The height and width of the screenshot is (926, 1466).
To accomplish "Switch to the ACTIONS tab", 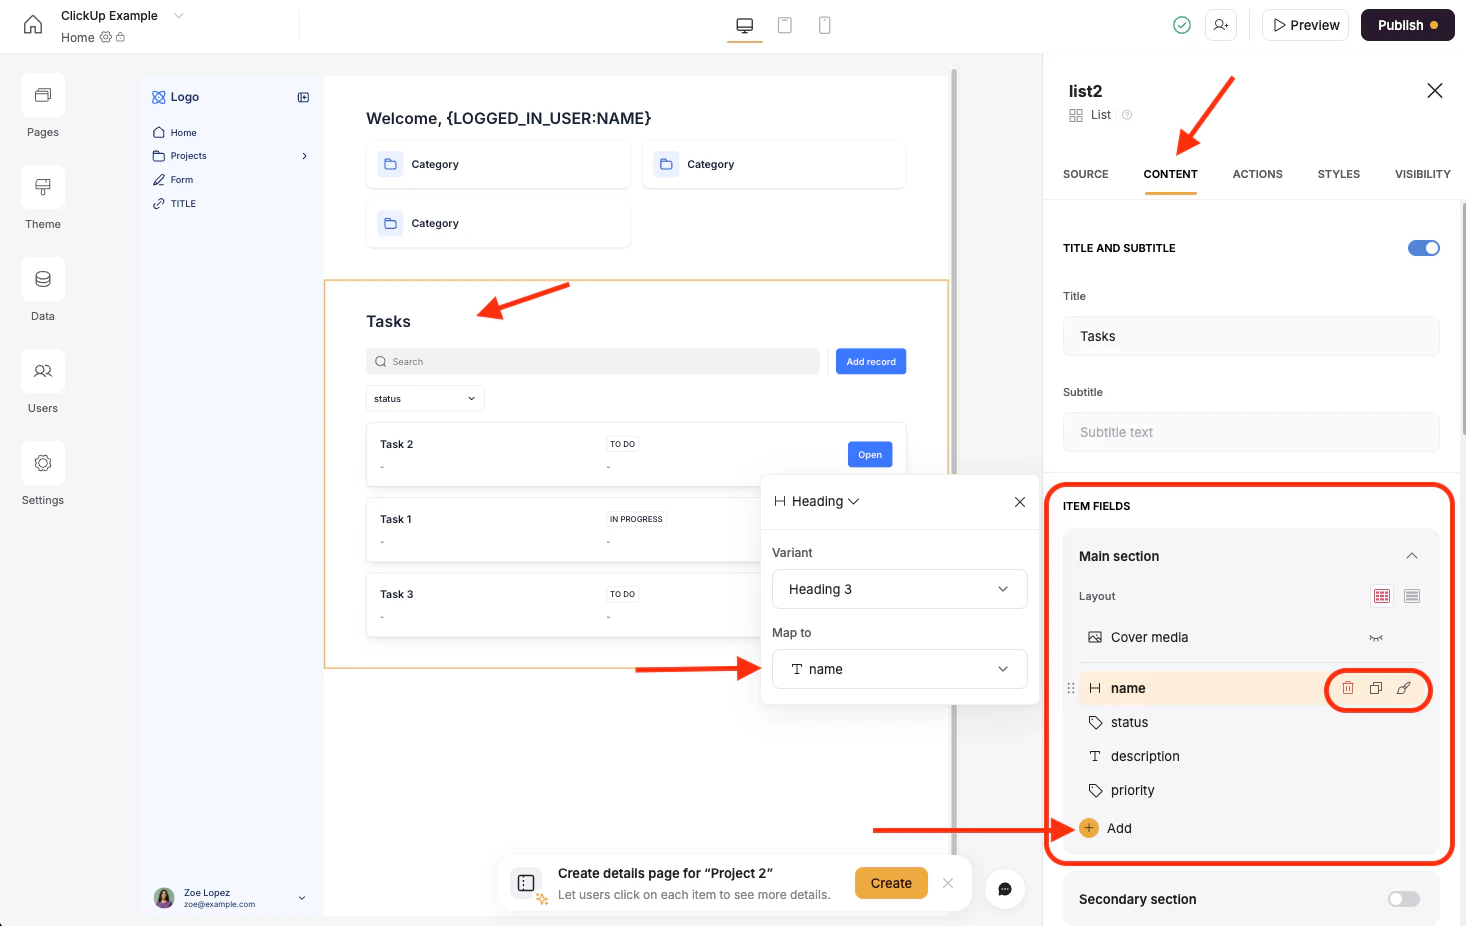I will pyautogui.click(x=1258, y=174).
